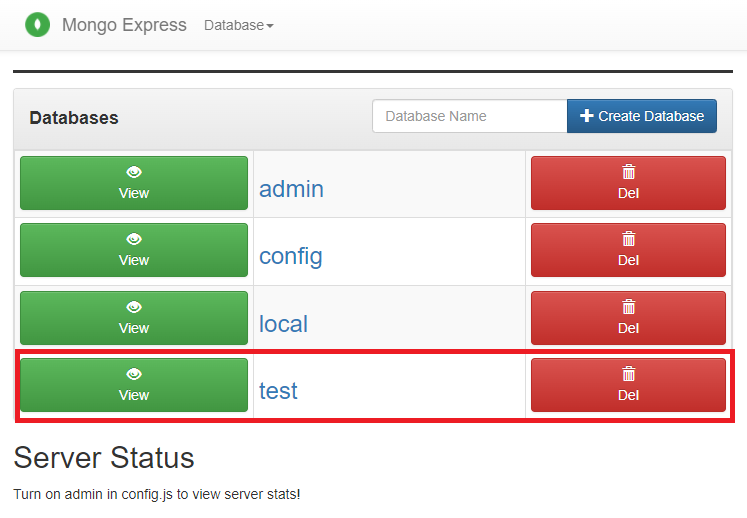
Task: View the admin database
Action: coord(134,183)
